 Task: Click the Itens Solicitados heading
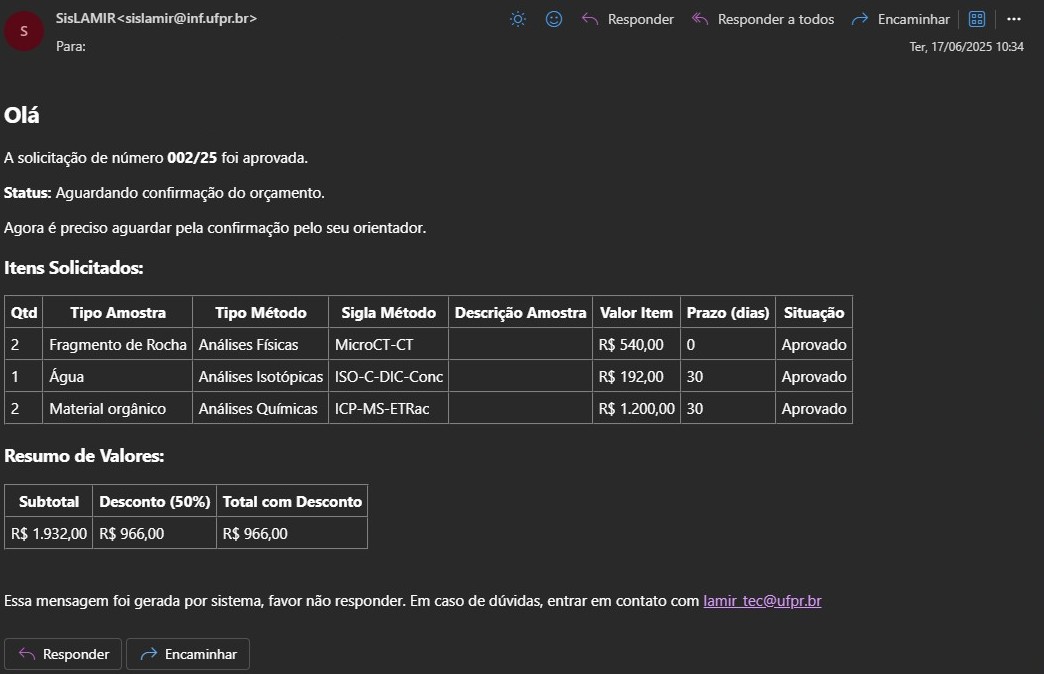click(73, 268)
